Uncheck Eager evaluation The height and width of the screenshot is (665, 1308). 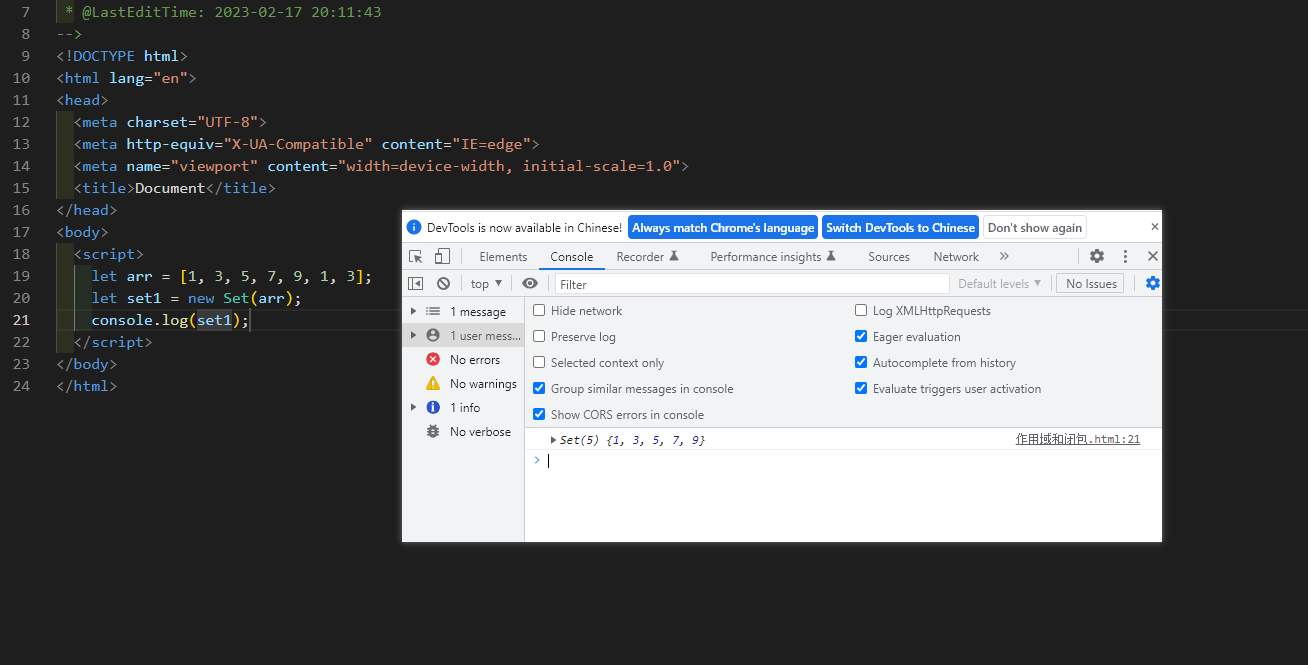click(x=861, y=337)
